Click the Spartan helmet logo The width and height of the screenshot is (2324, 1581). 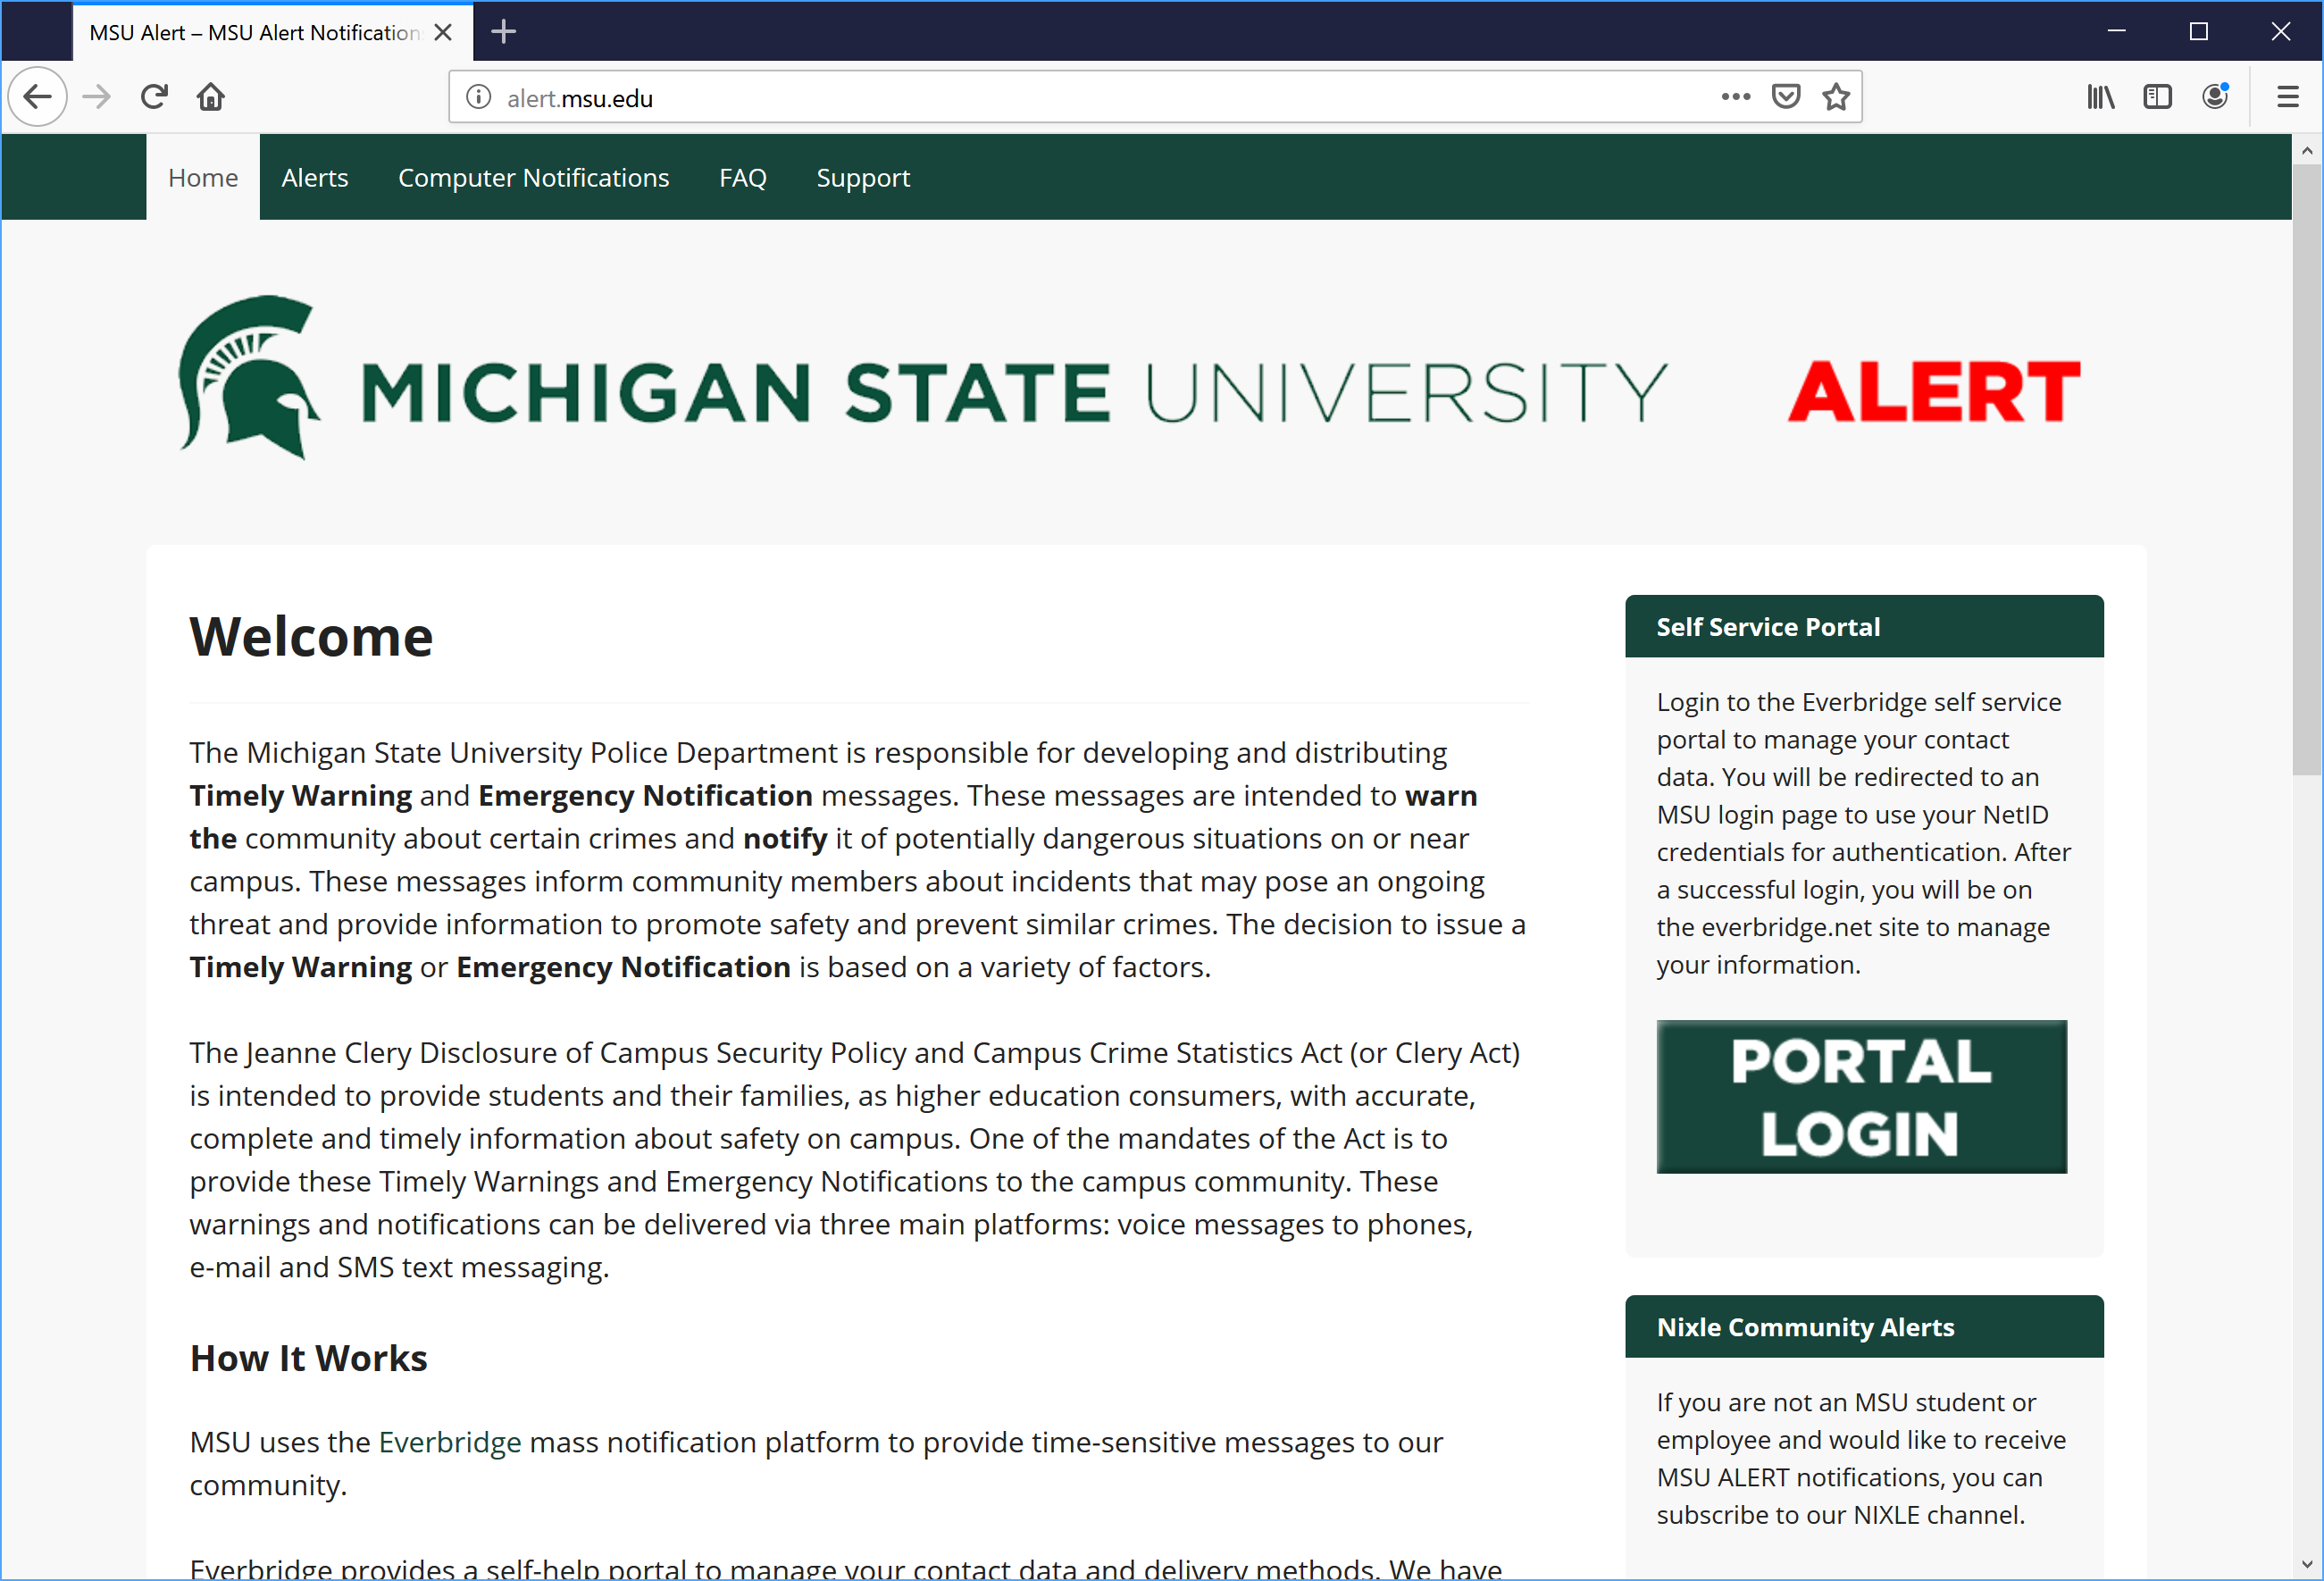click(x=249, y=377)
